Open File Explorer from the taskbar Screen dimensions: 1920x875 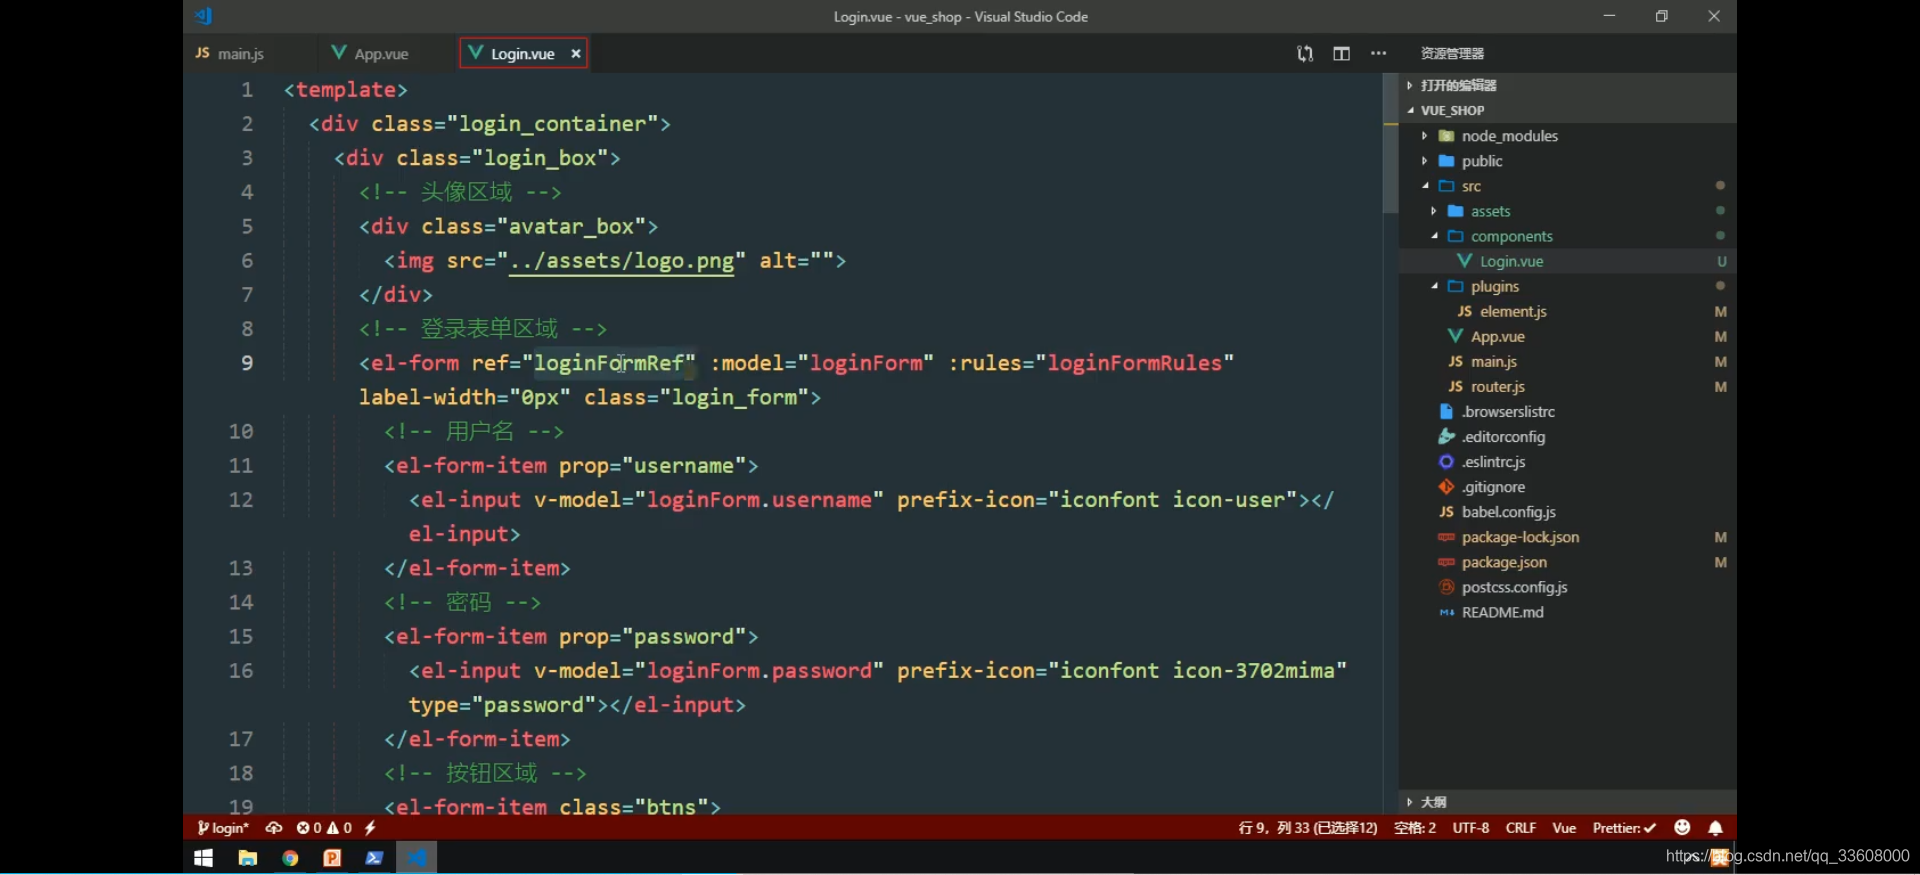tap(247, 858)
